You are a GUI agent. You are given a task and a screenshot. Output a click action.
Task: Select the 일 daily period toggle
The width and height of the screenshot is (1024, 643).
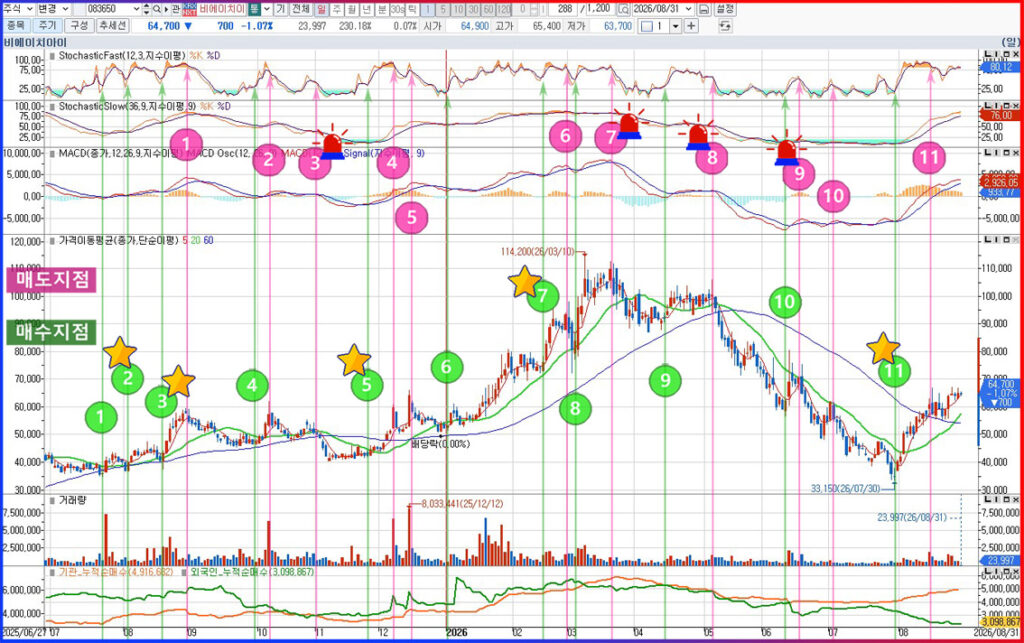click(x=321, y=9)
